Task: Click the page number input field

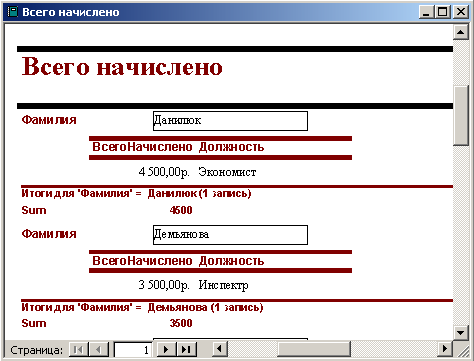Action: coord(132,350)
